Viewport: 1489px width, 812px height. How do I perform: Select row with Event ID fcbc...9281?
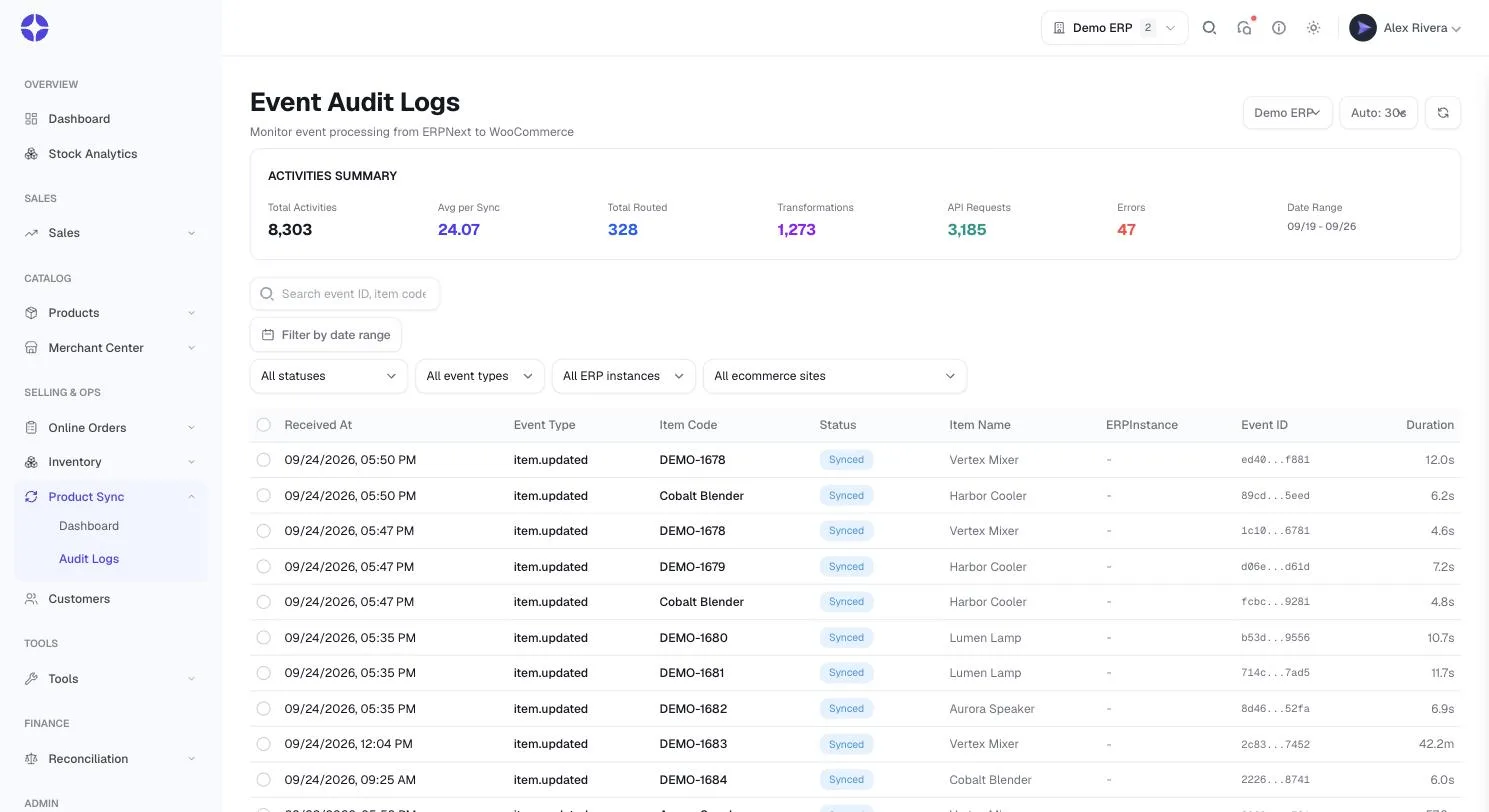point(264,602)
